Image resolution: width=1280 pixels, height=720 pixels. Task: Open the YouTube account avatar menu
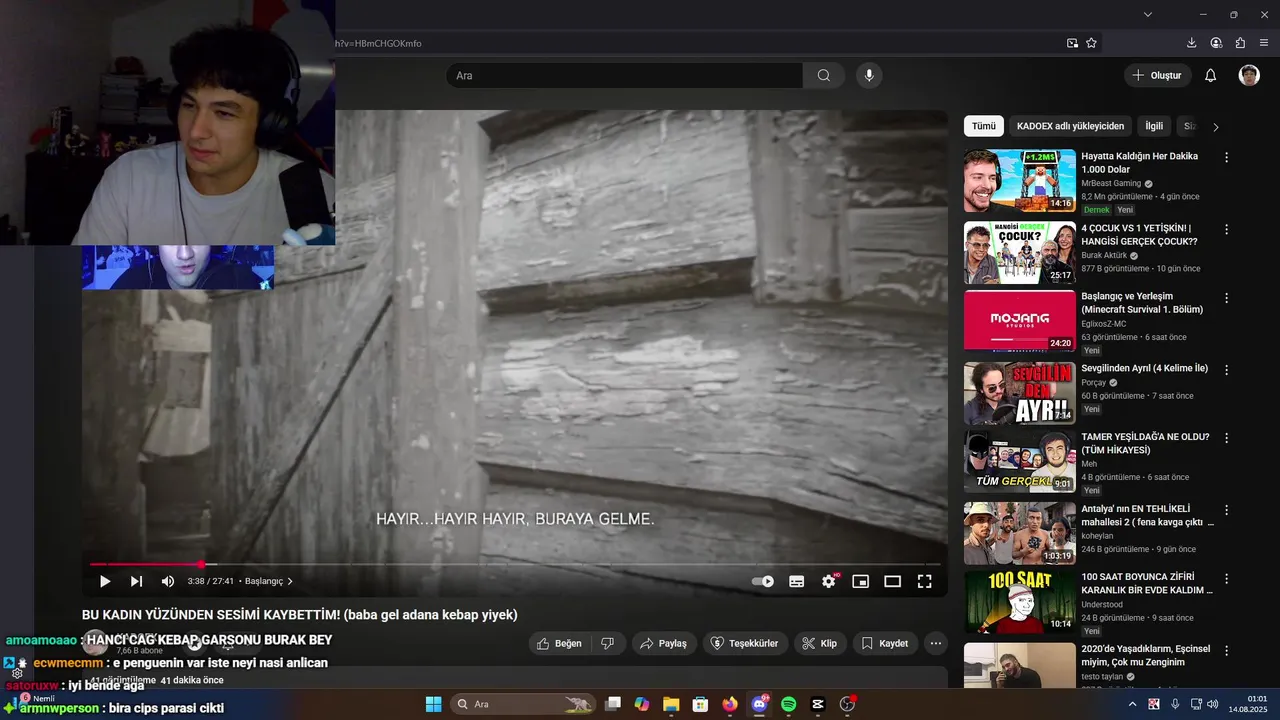tap(1249, 75)
